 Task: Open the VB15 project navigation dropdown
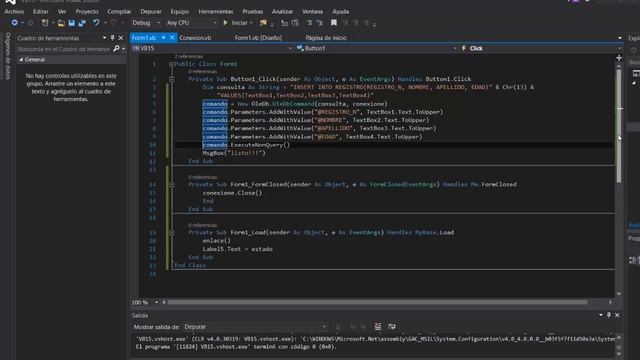[x=212, y=48]
